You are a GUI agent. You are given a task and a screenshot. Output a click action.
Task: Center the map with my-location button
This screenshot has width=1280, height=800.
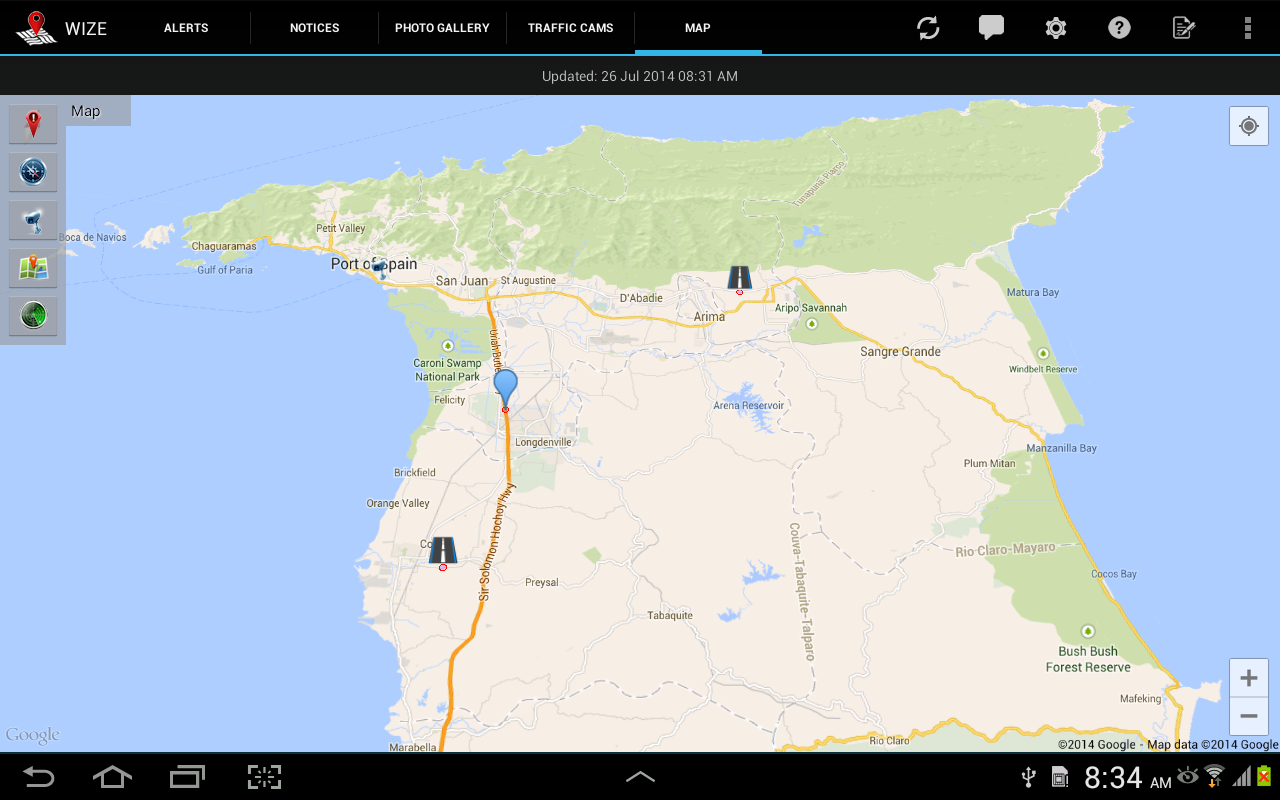coord(1248,126)
